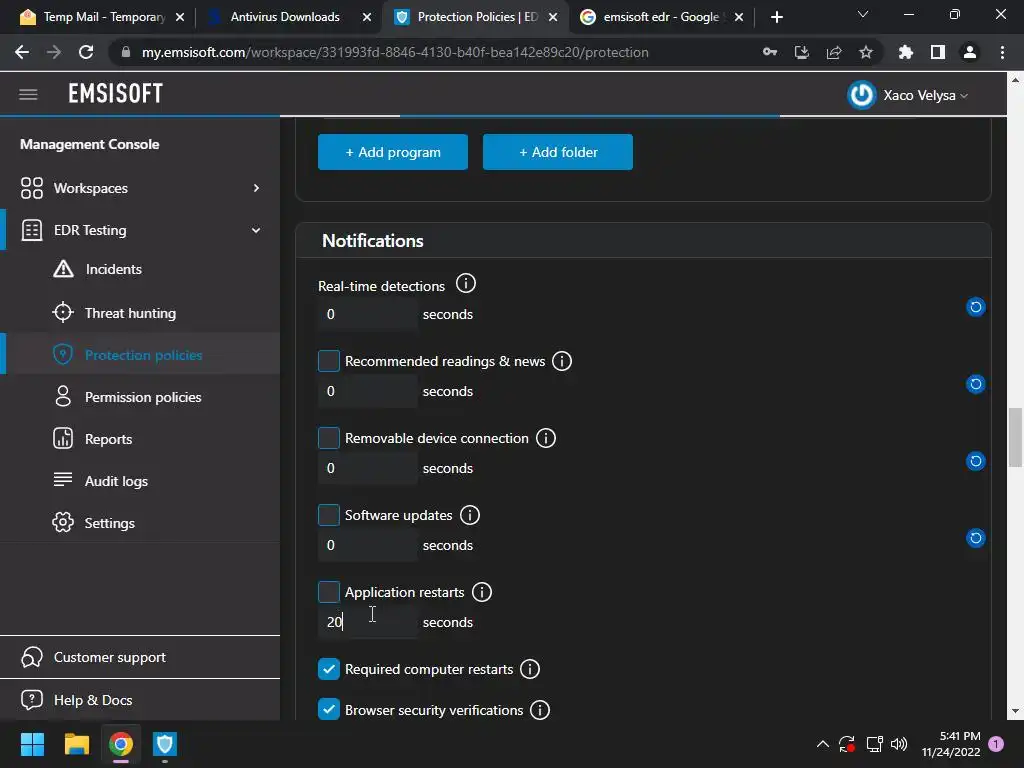
Task: Share this page icon
Action: point(834,52)
